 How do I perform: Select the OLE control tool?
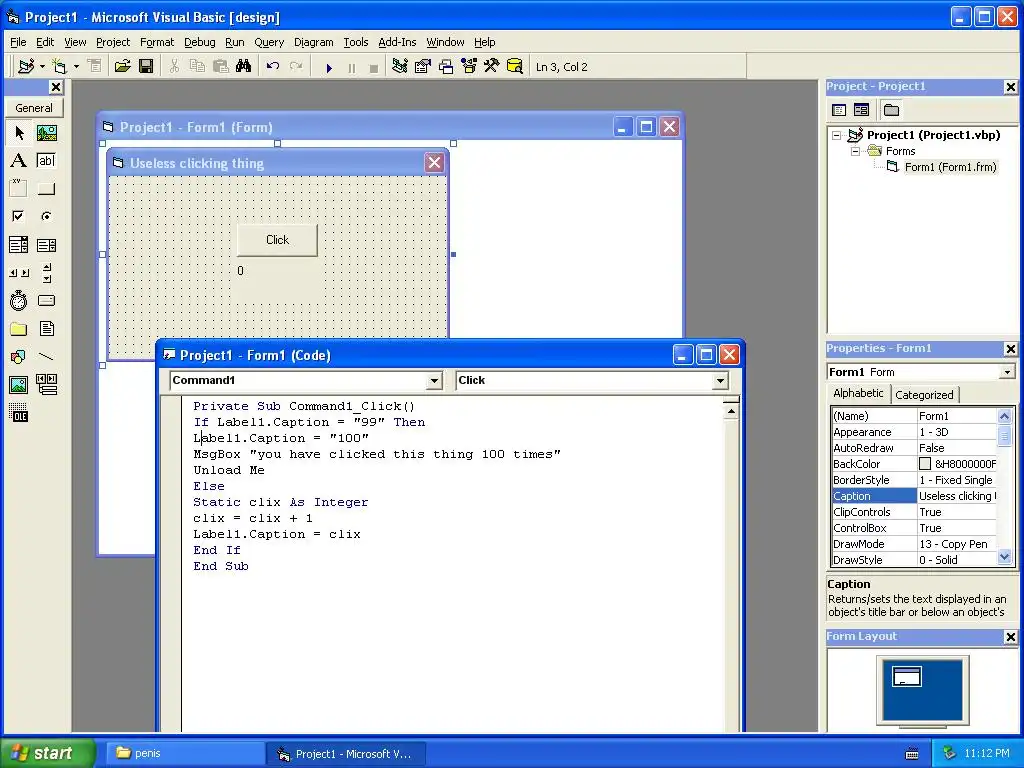19,413
